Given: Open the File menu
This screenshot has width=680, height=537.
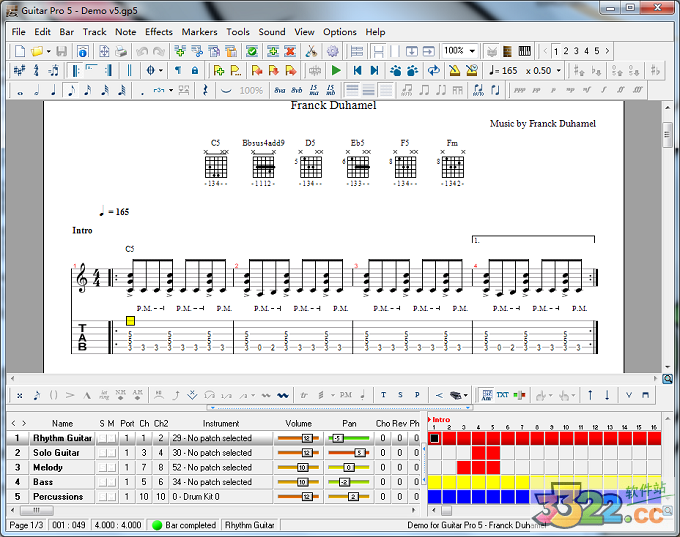Looking at the screenshot, I should (19, 32).
